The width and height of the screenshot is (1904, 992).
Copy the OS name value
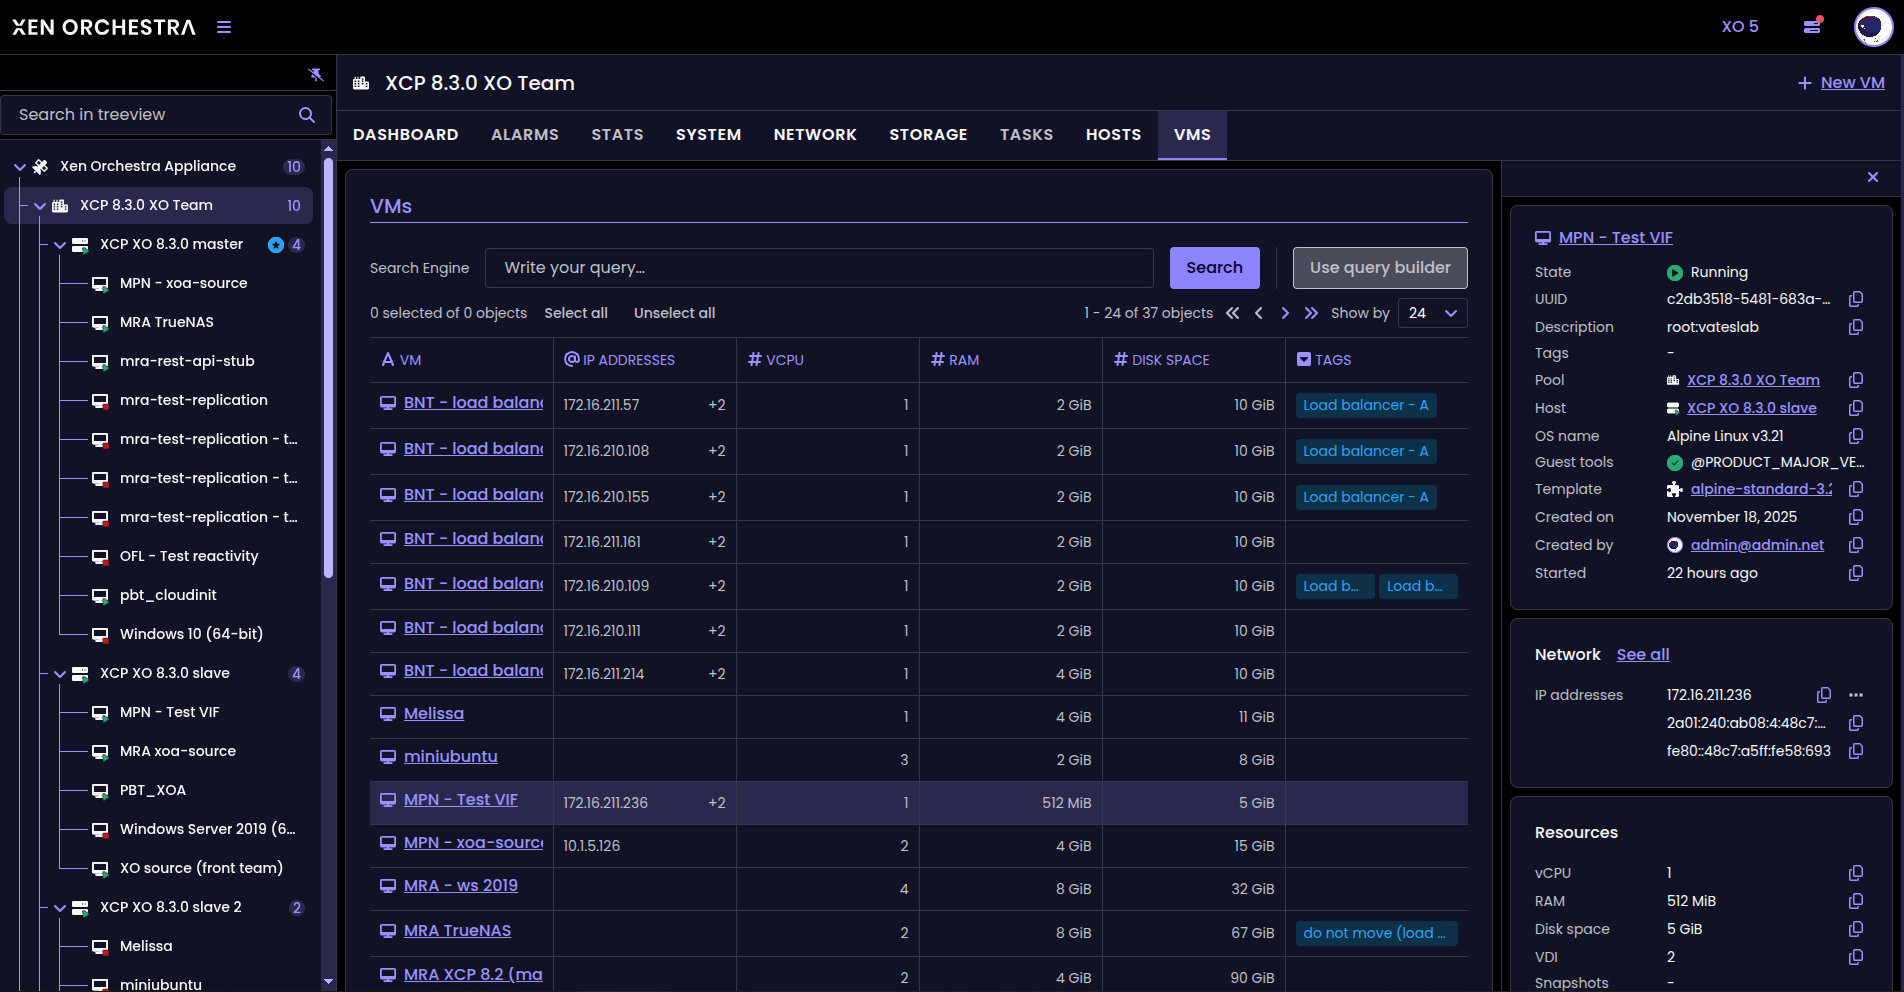click(1856, 436)
